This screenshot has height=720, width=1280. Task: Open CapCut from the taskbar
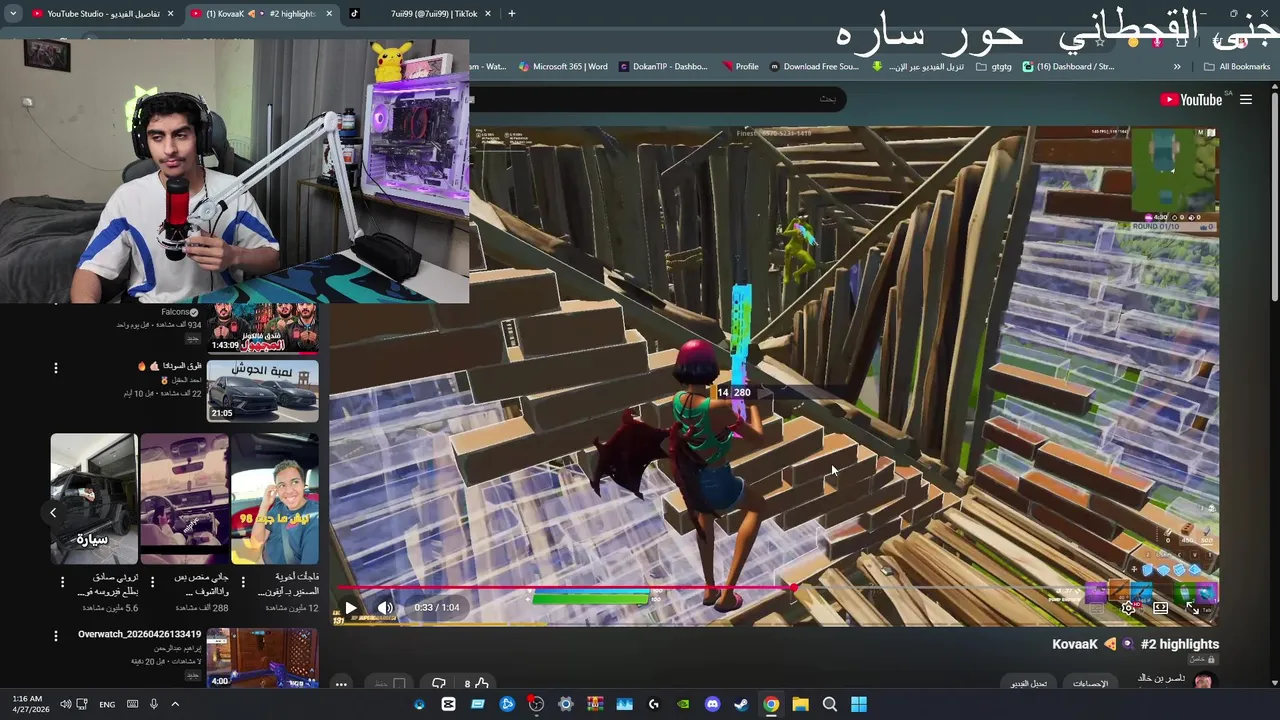pyautogui.click(x=448, y=704)
